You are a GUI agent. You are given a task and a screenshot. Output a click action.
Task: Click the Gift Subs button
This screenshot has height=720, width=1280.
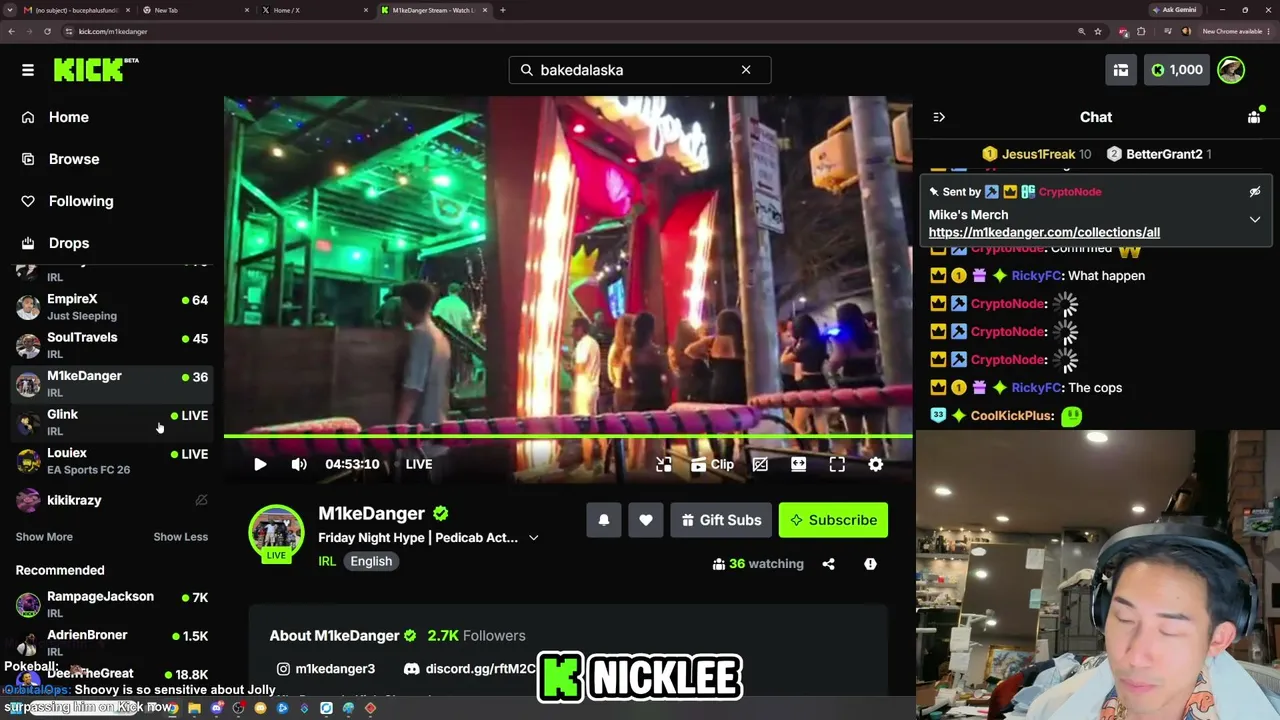click(721, 520)
